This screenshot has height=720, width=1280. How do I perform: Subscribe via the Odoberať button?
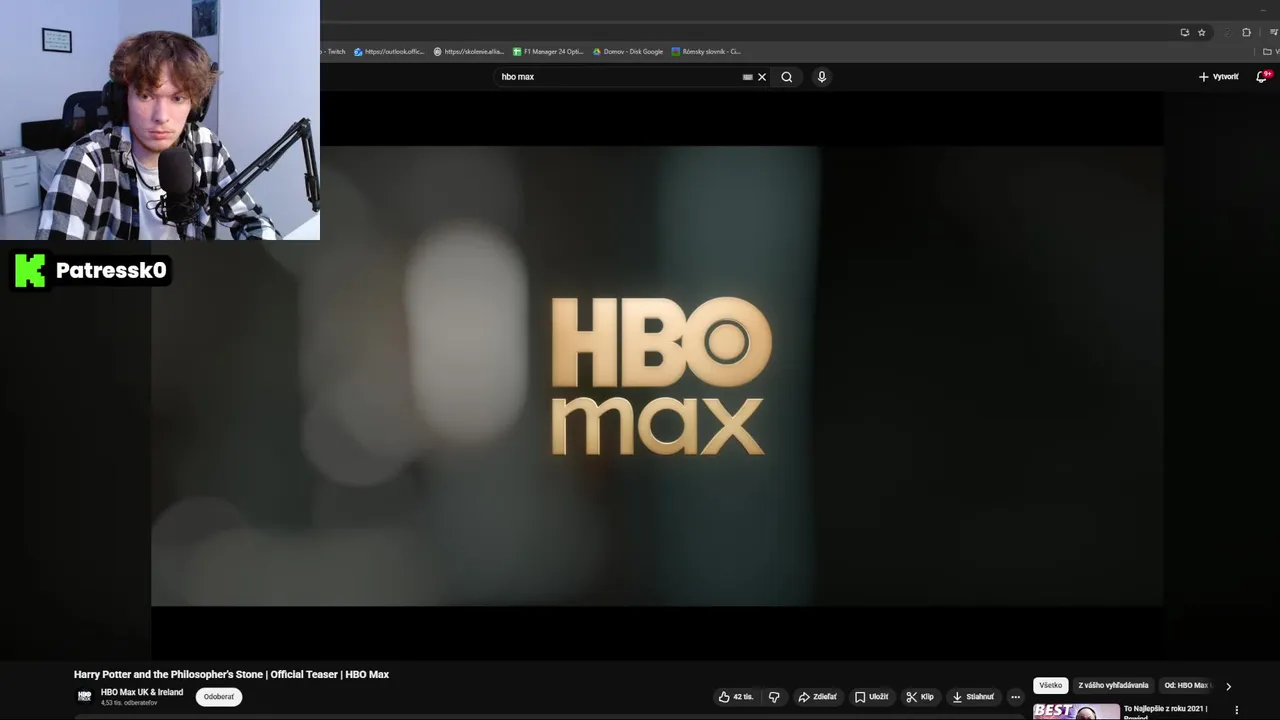[219, 697]
